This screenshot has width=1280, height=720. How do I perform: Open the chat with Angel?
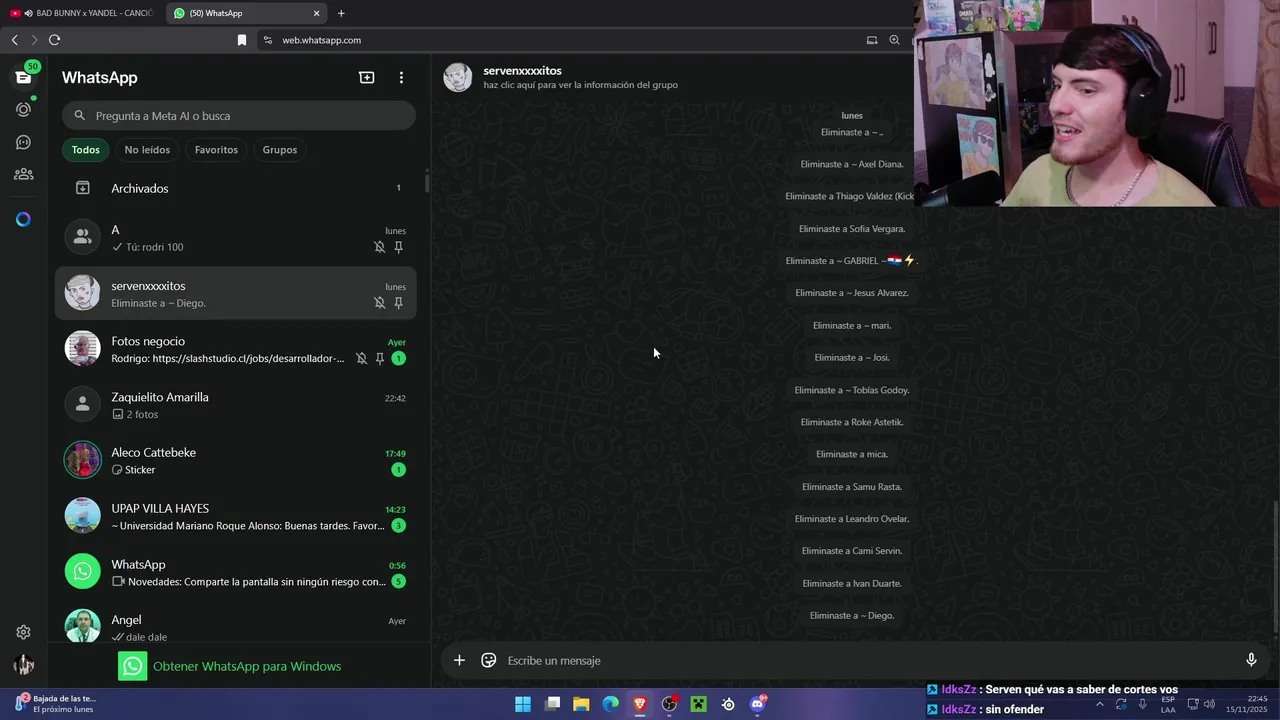point(236,623)
